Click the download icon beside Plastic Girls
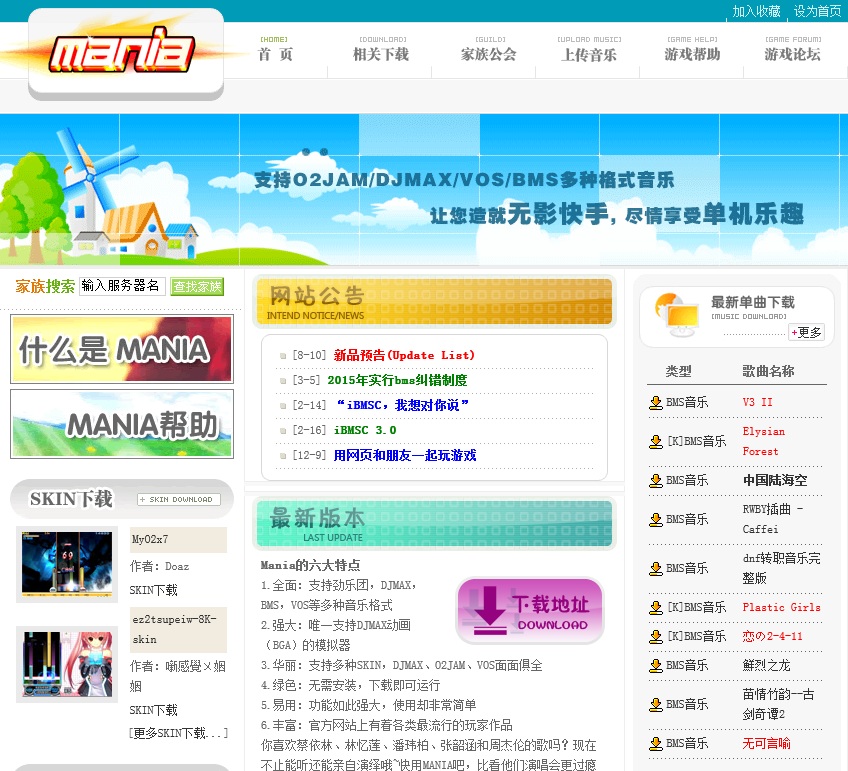 pos(655,608)
